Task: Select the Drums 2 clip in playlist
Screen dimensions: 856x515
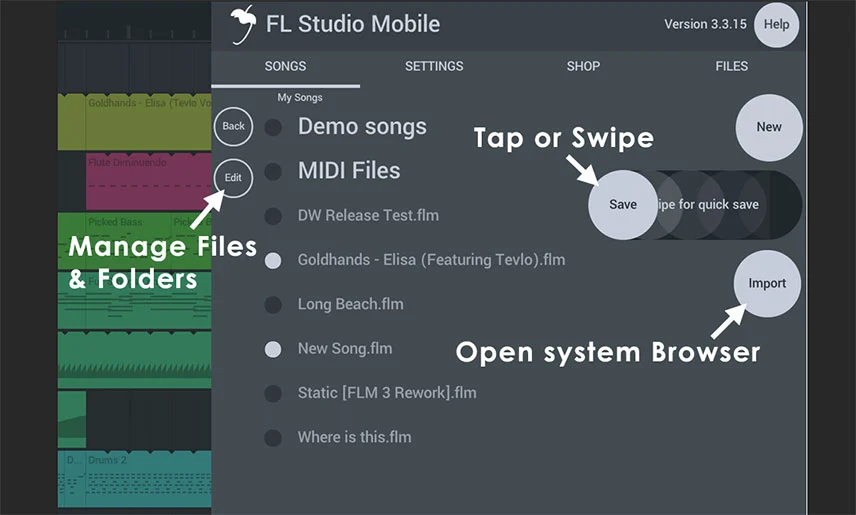Action: (x=148, y=479)
